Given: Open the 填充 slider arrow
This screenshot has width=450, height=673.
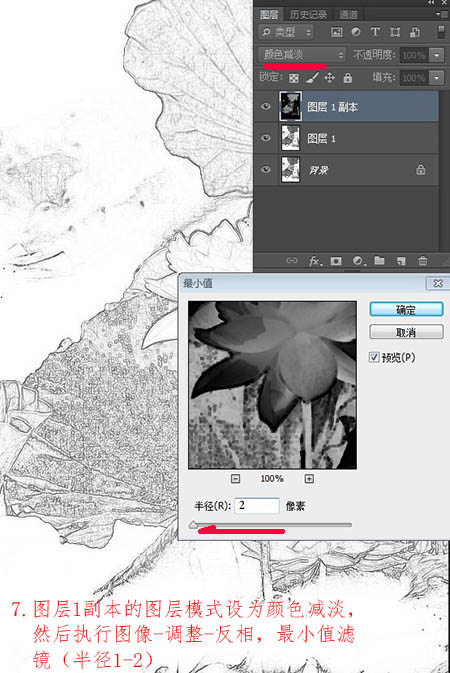Looking at the screenshot, I should tap(437, 78).
